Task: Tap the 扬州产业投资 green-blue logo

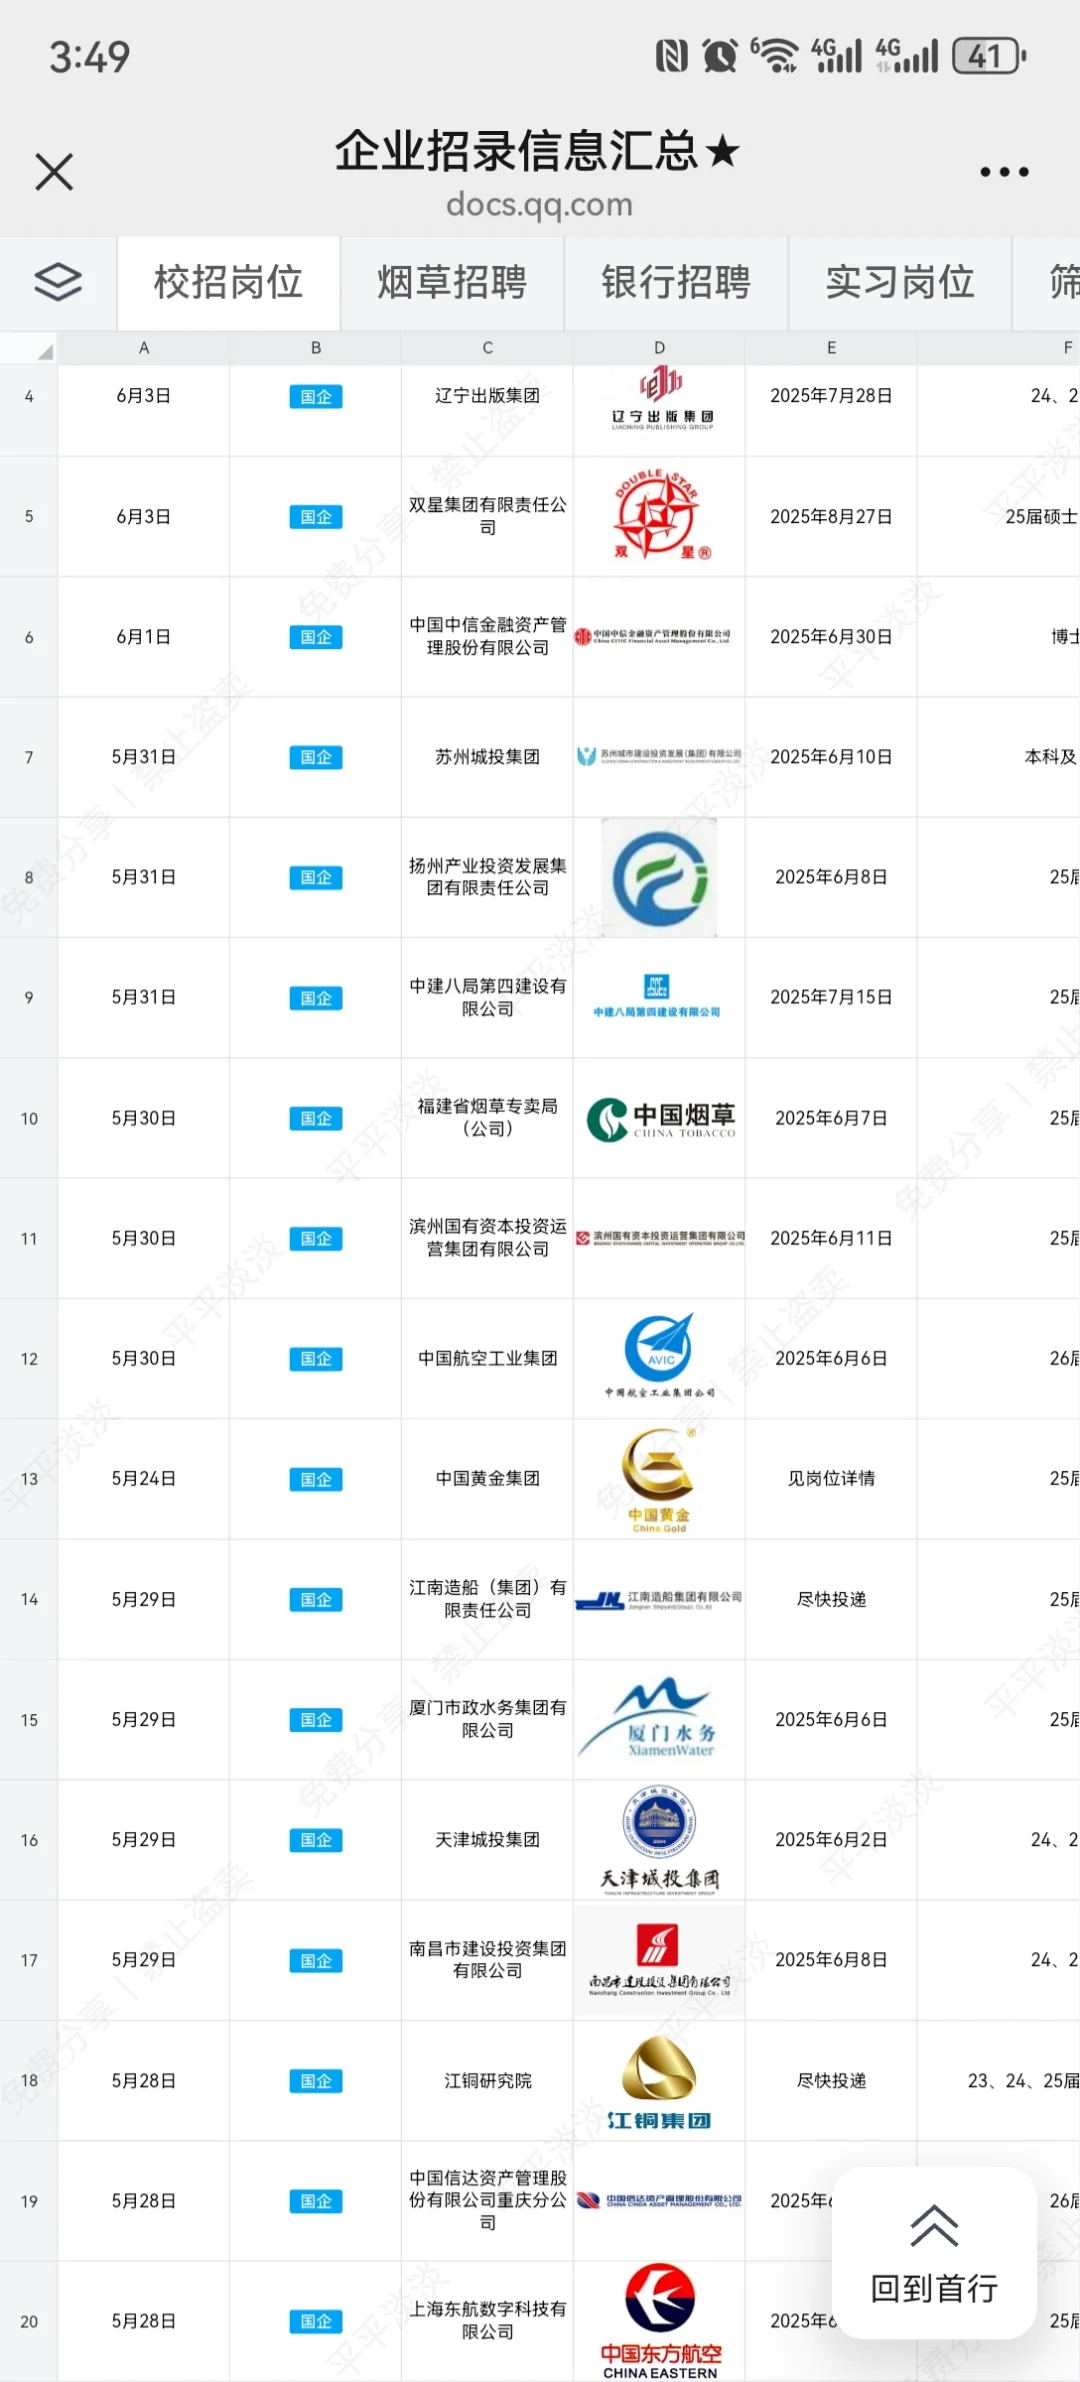Action: (659, 878)
